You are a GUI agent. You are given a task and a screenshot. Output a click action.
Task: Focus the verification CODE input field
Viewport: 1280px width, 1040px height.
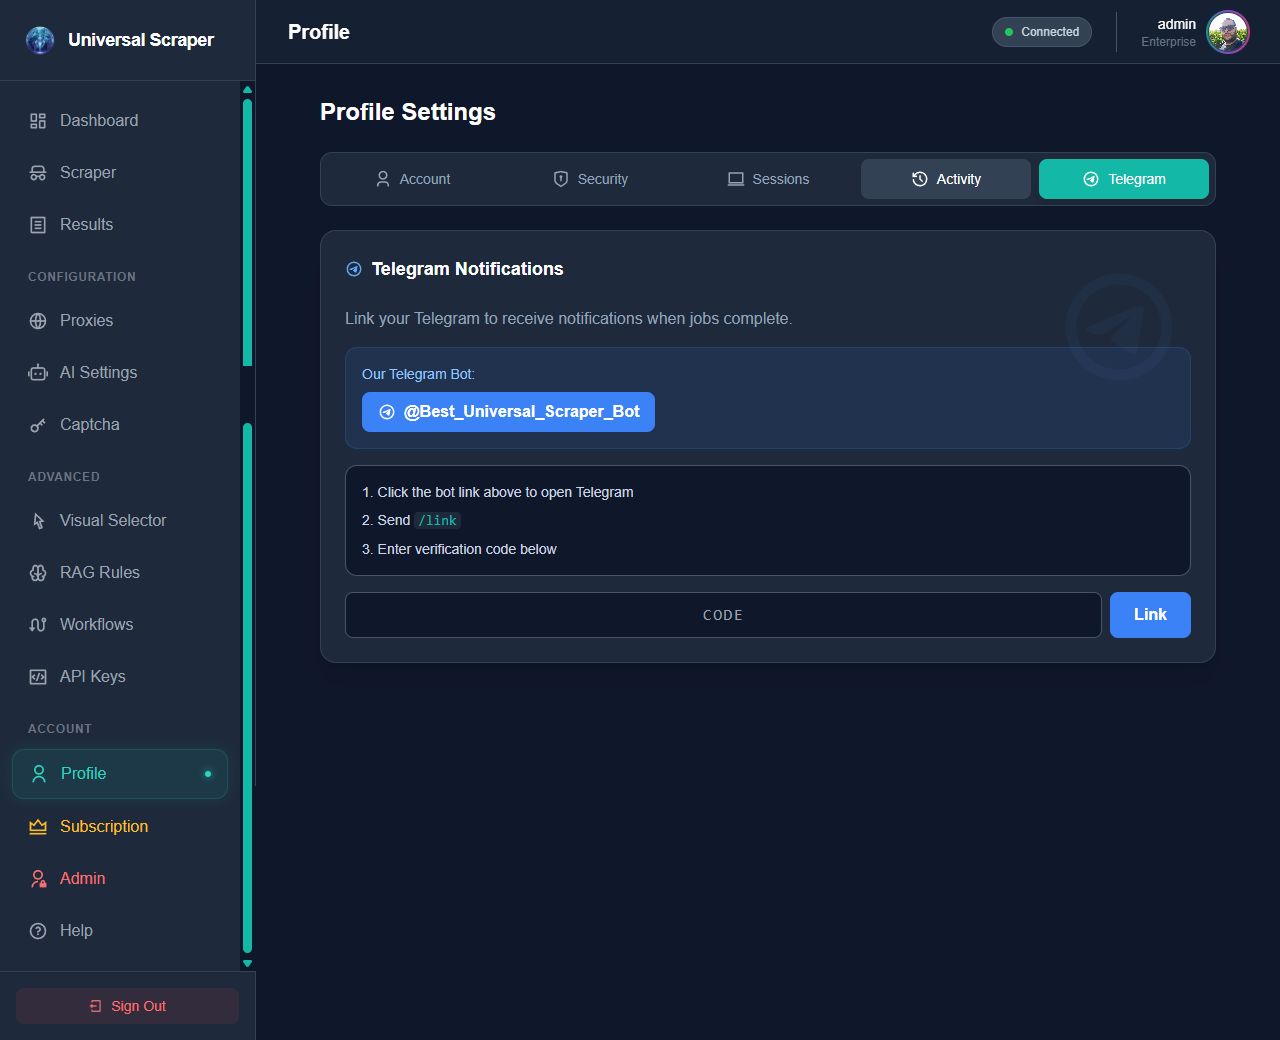click(723, 615)
